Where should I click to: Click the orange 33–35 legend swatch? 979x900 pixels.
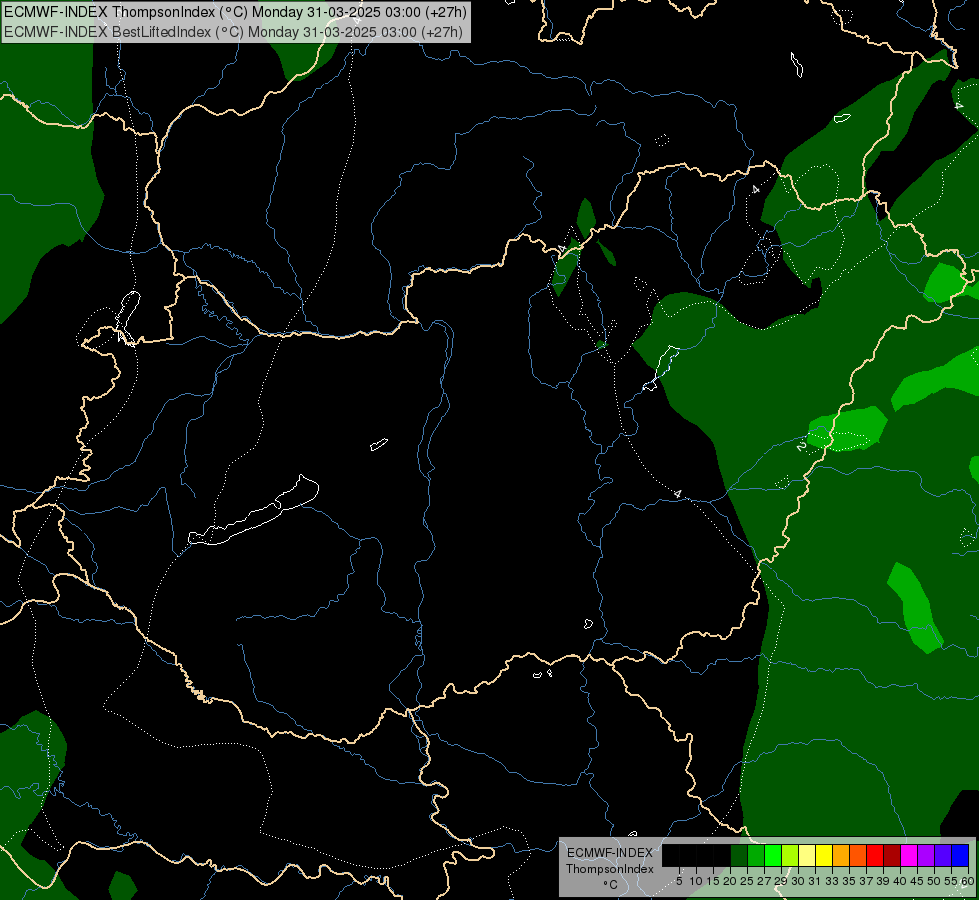[x=841, y=855]
